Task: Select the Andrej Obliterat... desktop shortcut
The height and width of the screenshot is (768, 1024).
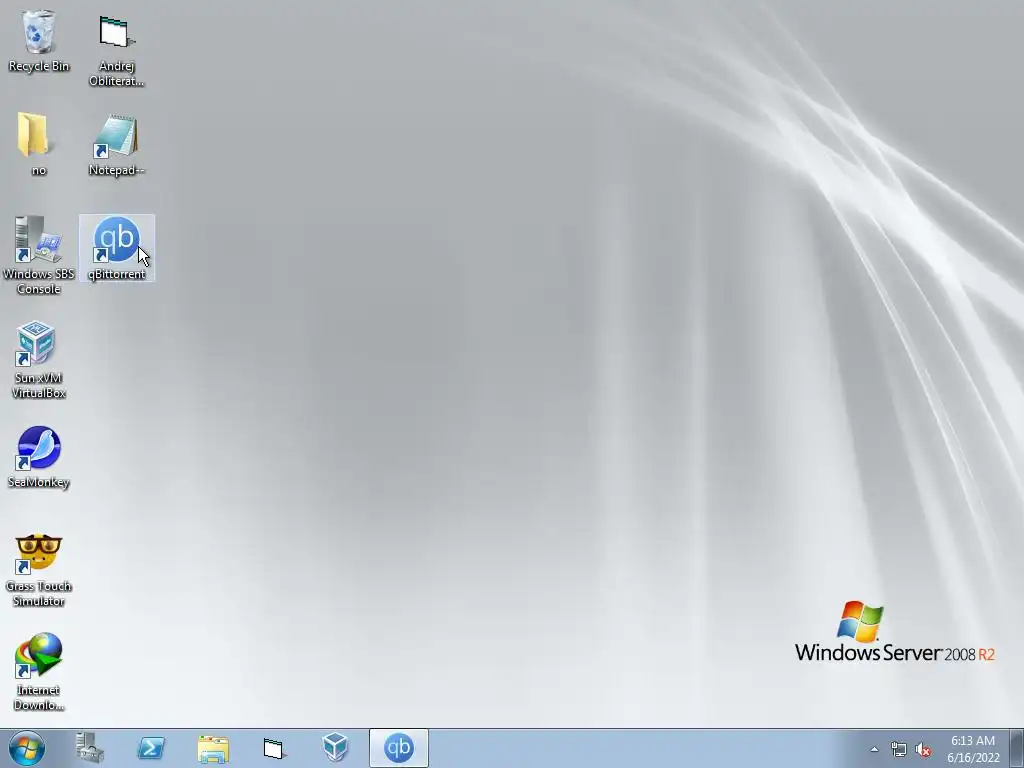Action: pyautogui.click(x=116, y=49)
